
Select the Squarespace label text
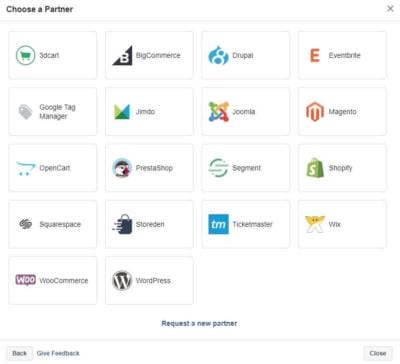pos(60,224)
